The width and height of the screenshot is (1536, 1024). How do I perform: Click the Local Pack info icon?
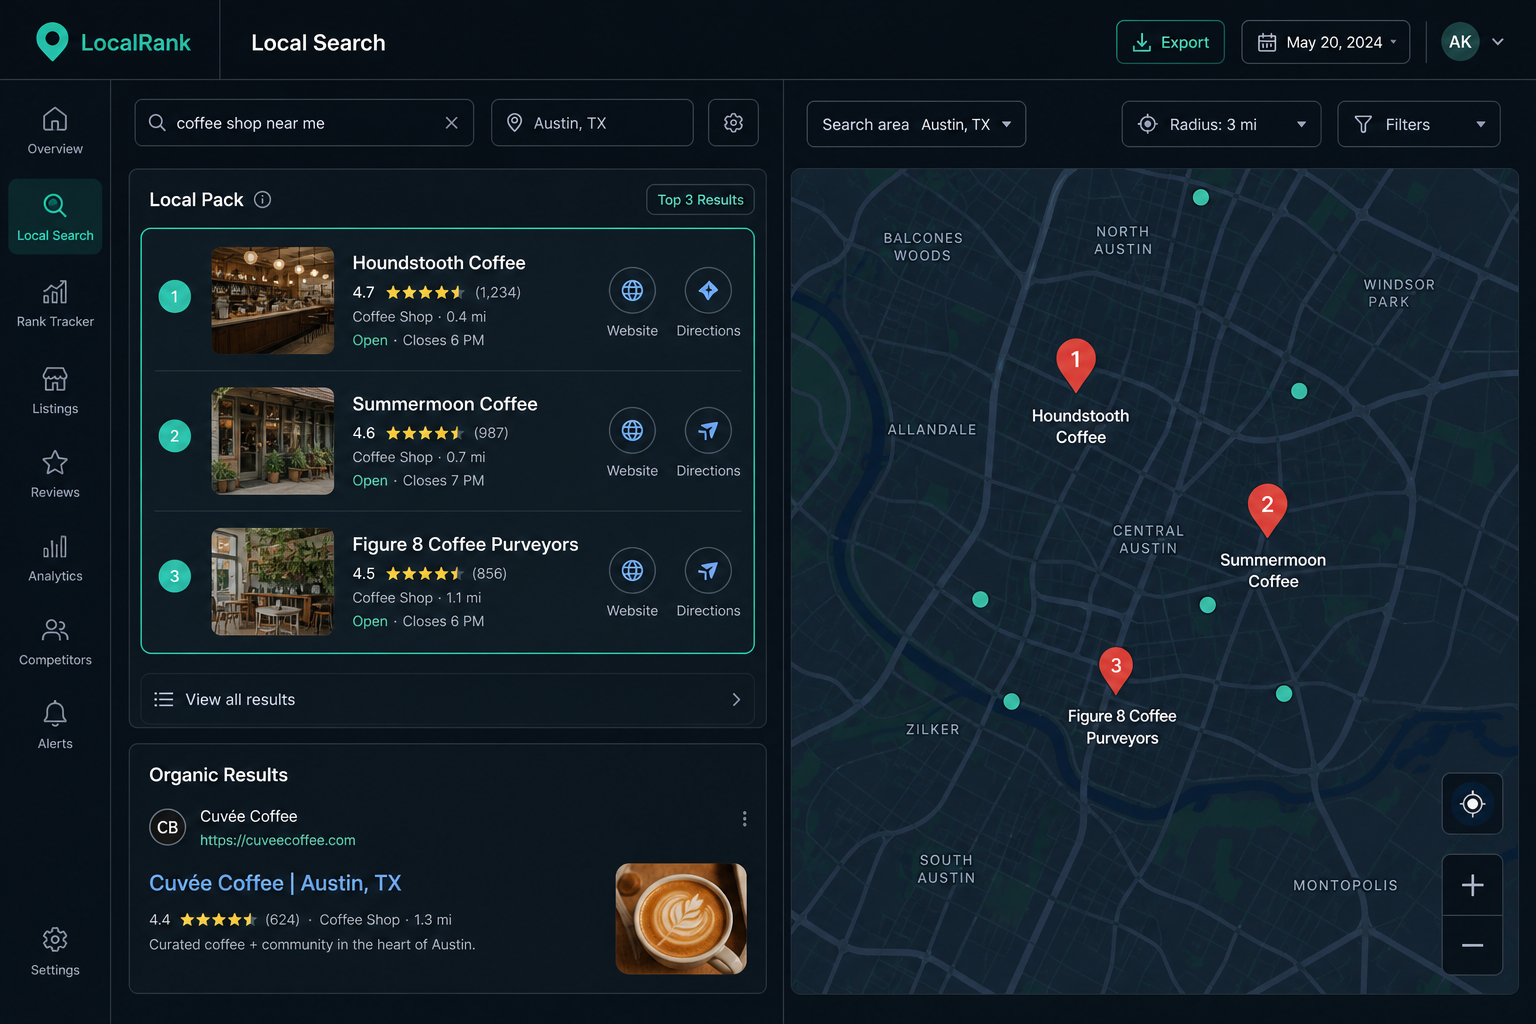tap(262, 199)
